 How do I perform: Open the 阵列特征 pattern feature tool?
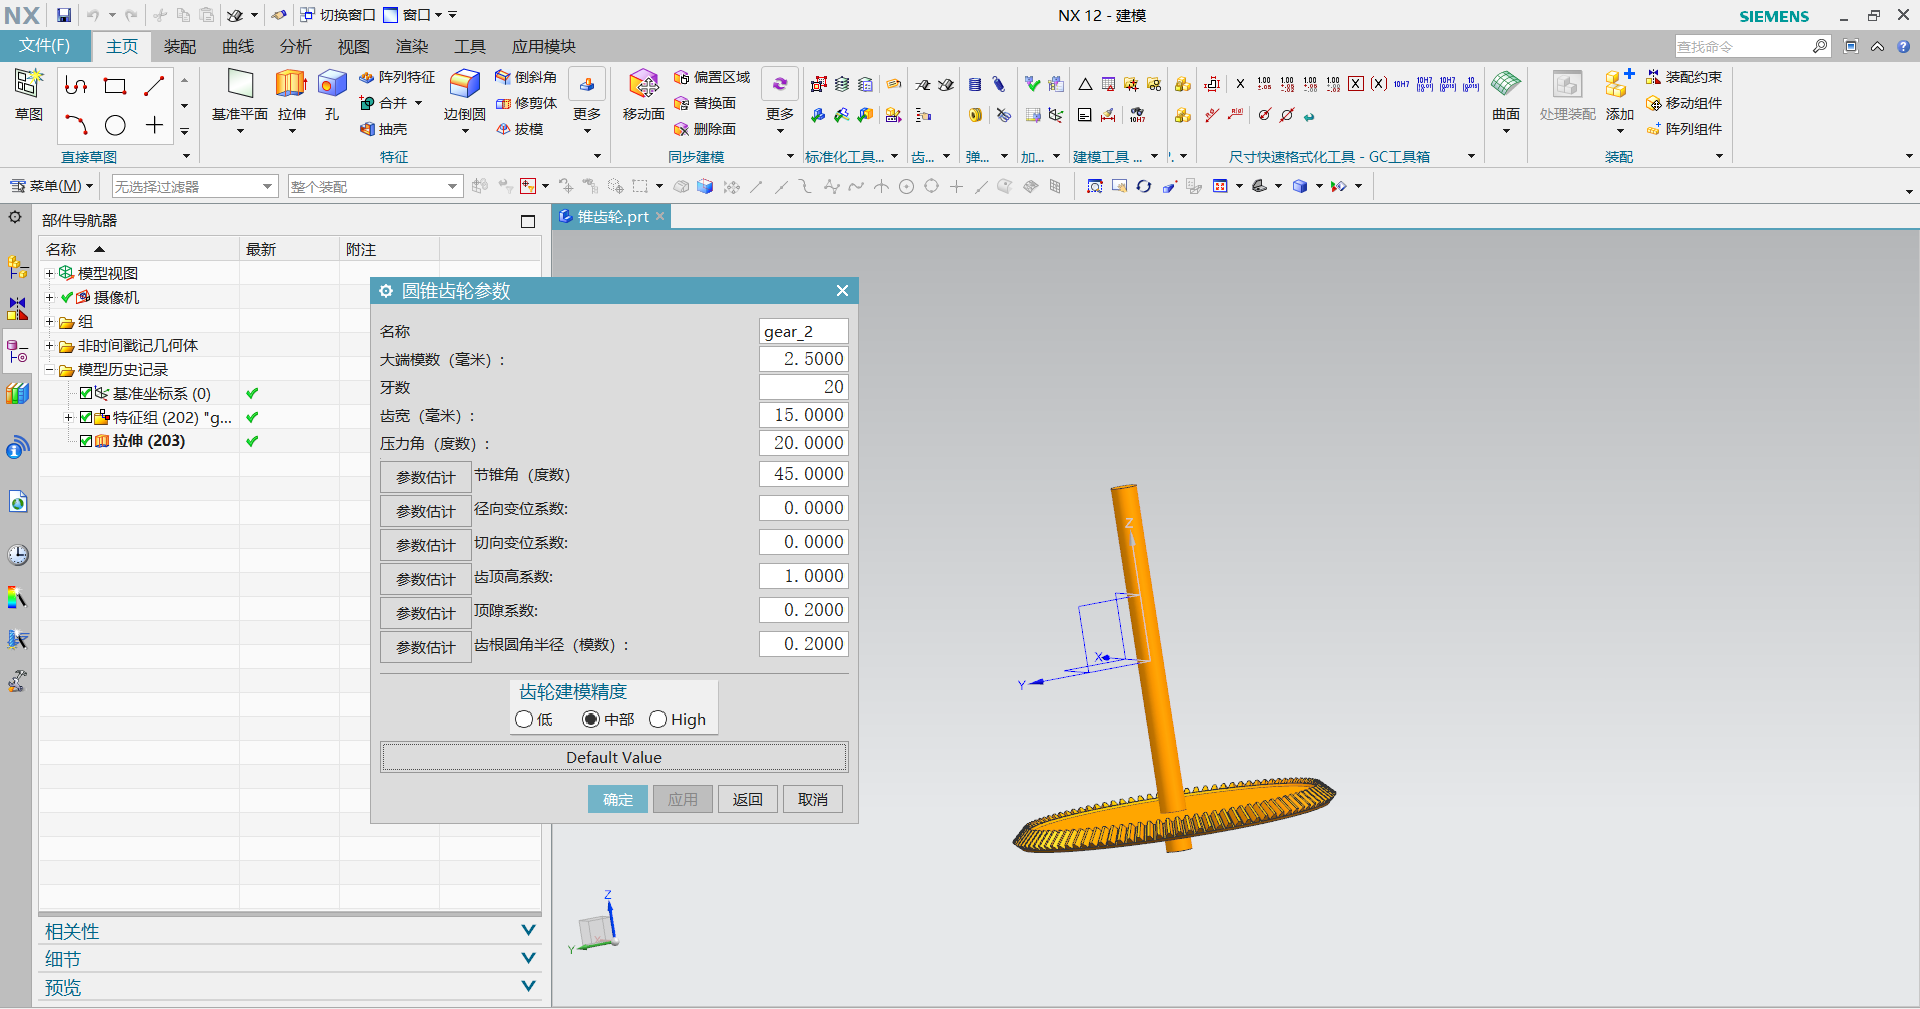click(397, 77)
